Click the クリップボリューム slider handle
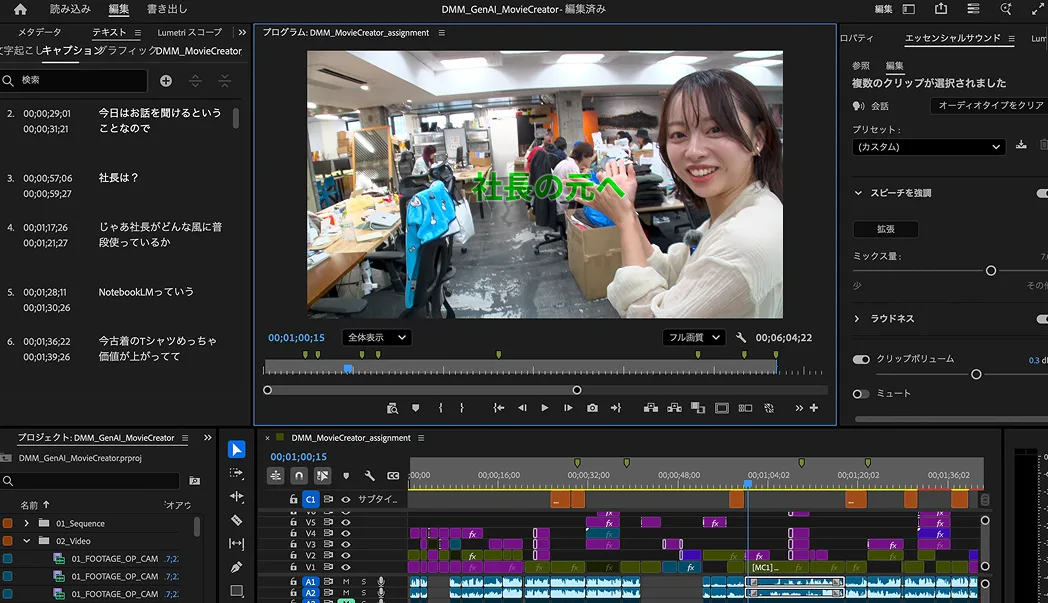1048x603 pixels. 976,374
